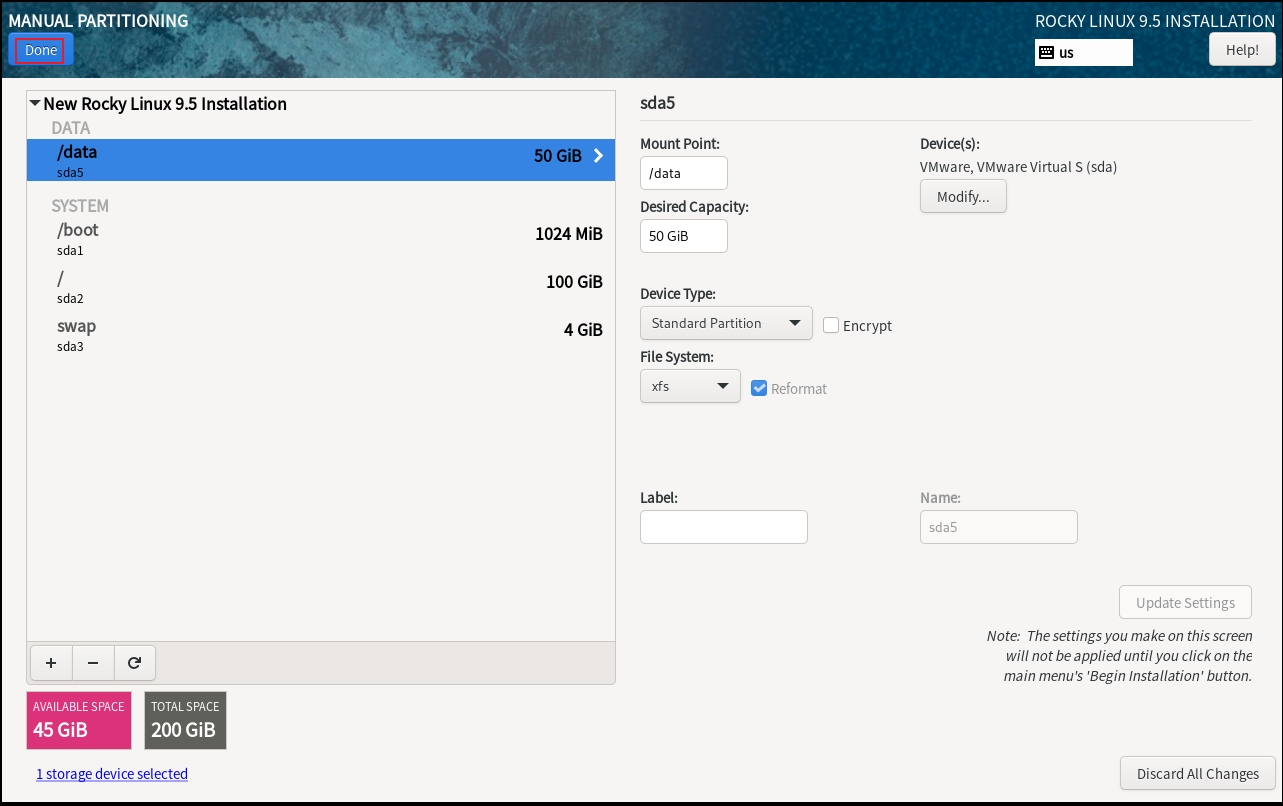1283x806 pixels.
Task: Click the 1024 MiB size value
Action: click(x=569, y=234)
